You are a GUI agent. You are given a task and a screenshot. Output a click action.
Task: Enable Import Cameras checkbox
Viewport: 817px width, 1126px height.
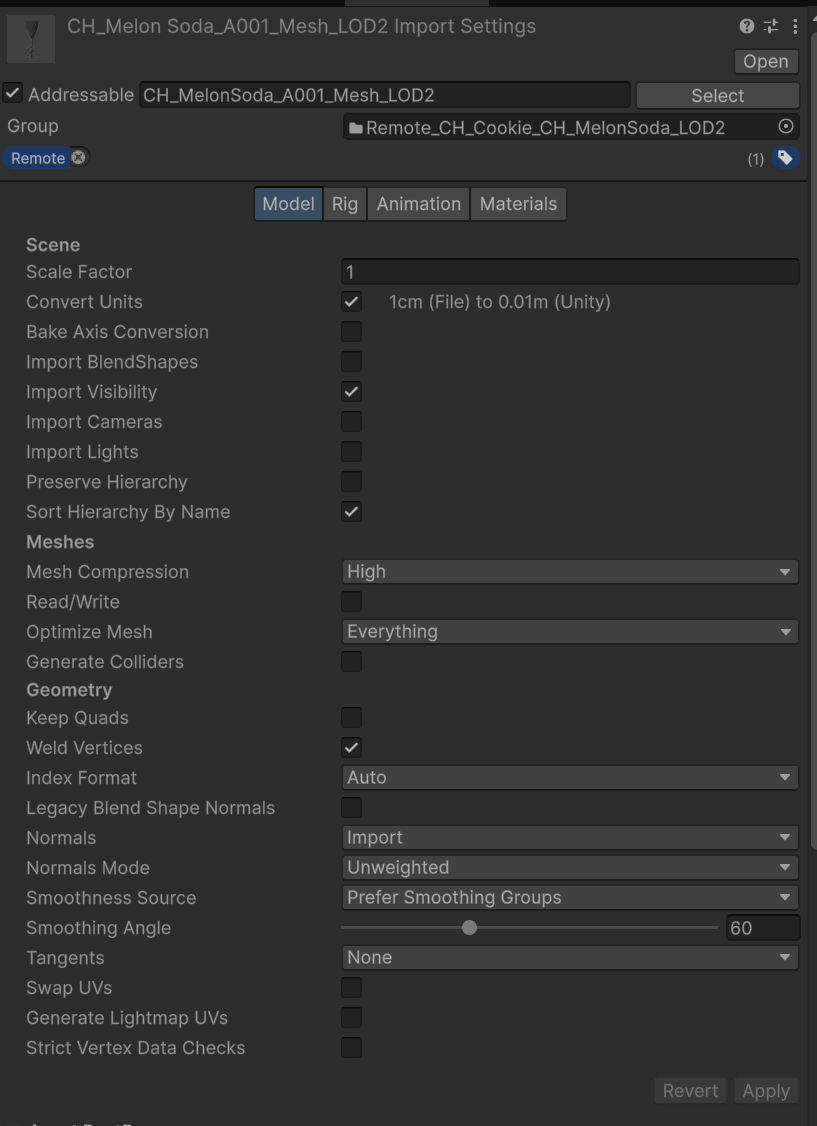(x=351, y=422)
